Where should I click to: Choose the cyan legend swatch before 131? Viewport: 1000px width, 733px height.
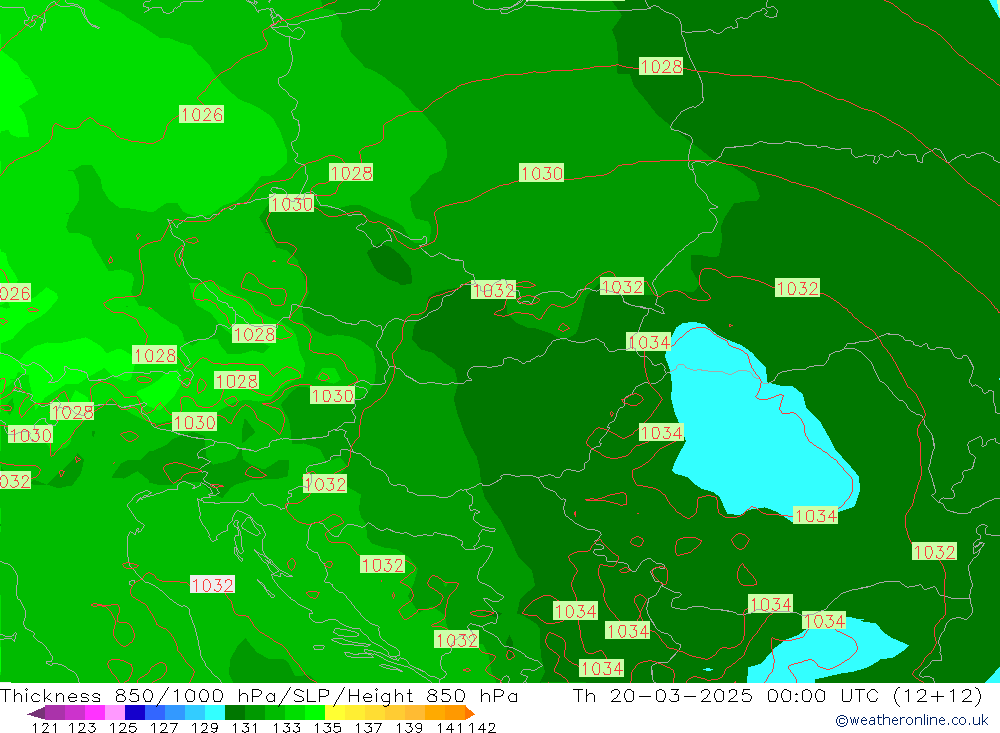215,712
